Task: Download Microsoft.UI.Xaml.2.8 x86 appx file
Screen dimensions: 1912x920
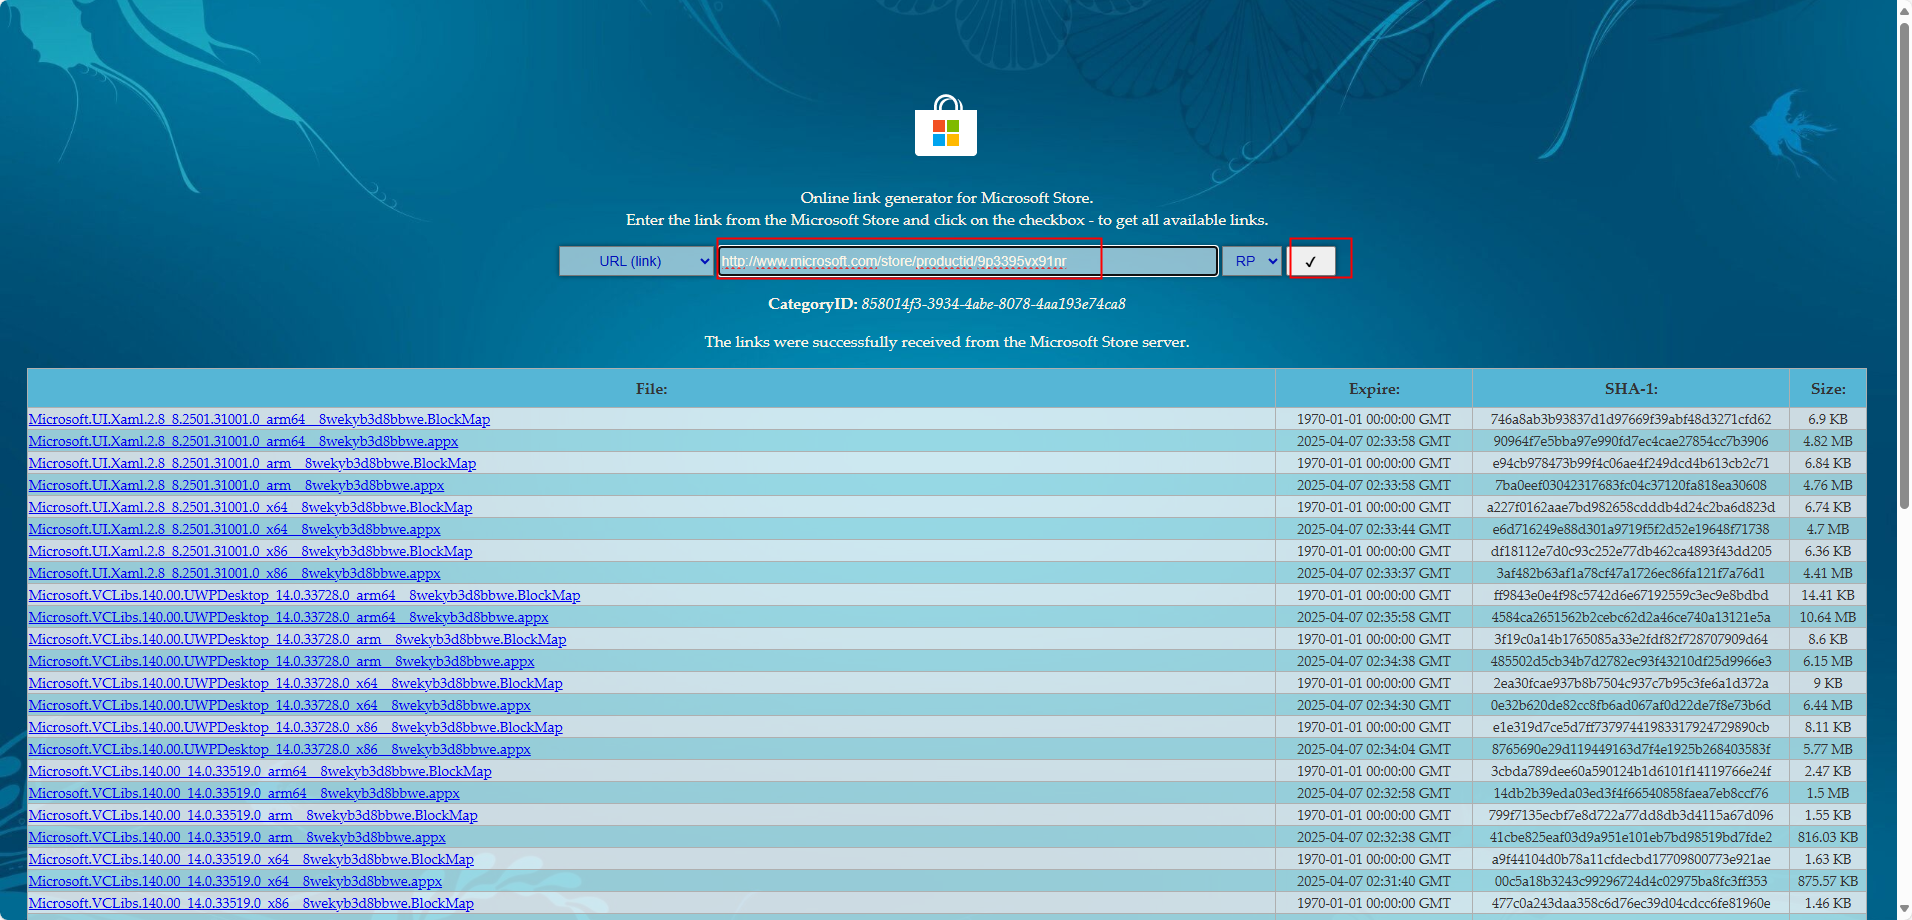Action: click(234, 573)
